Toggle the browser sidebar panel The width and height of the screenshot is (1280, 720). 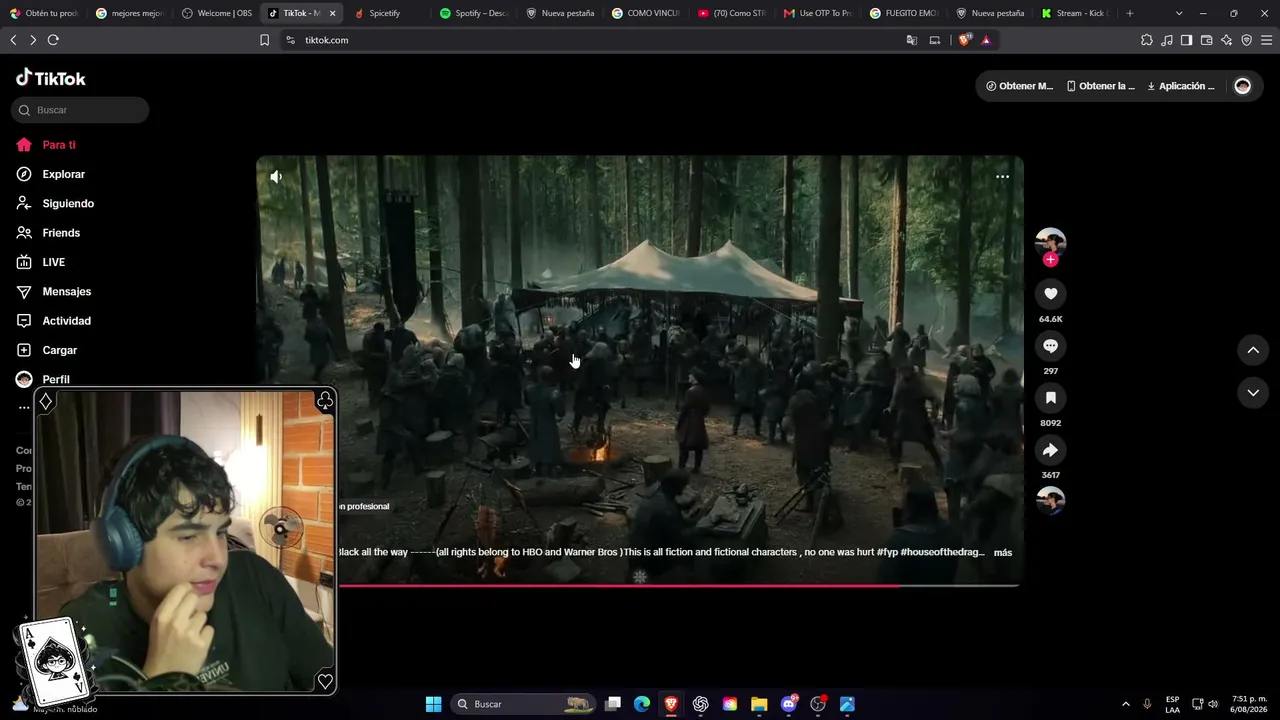point(1186,40)
